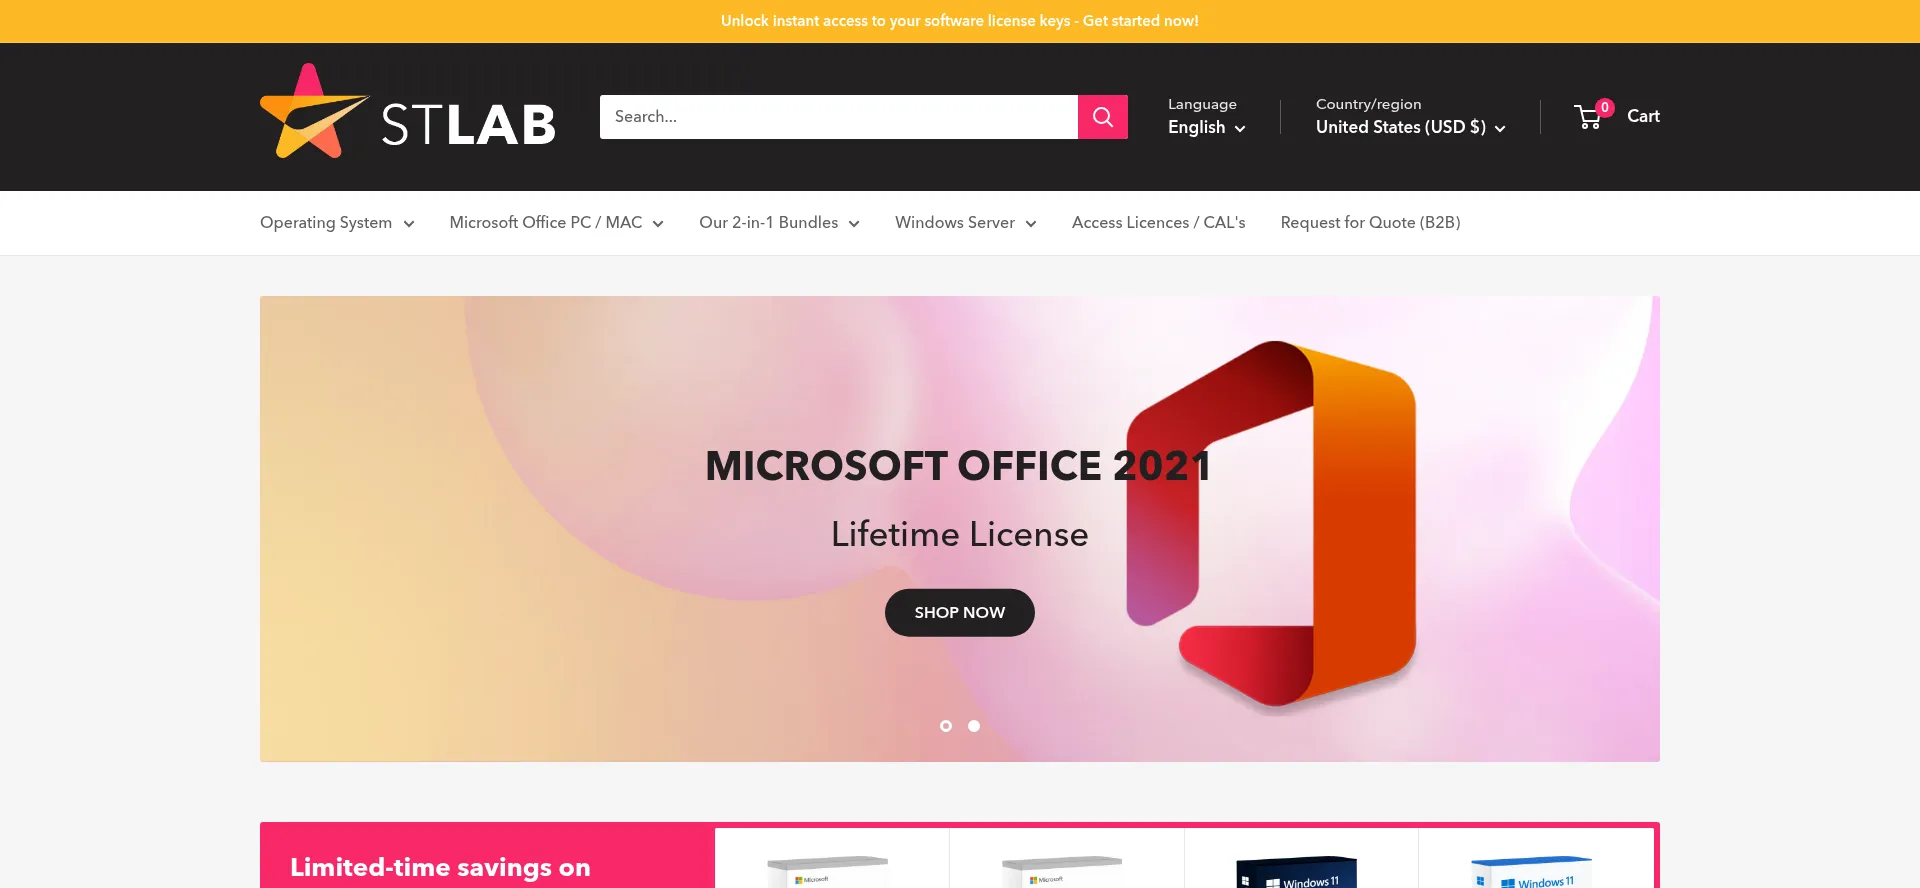Screen dimensions: 1920x888
Task: Click the Cart text link
Action: tap(1643, 116)
